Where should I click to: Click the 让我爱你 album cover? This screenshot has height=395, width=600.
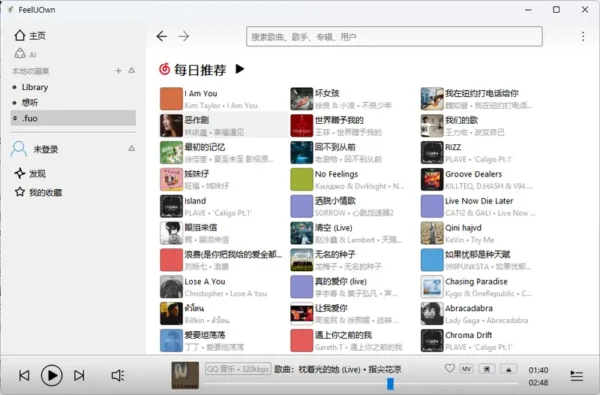click(x=302, y=313)
